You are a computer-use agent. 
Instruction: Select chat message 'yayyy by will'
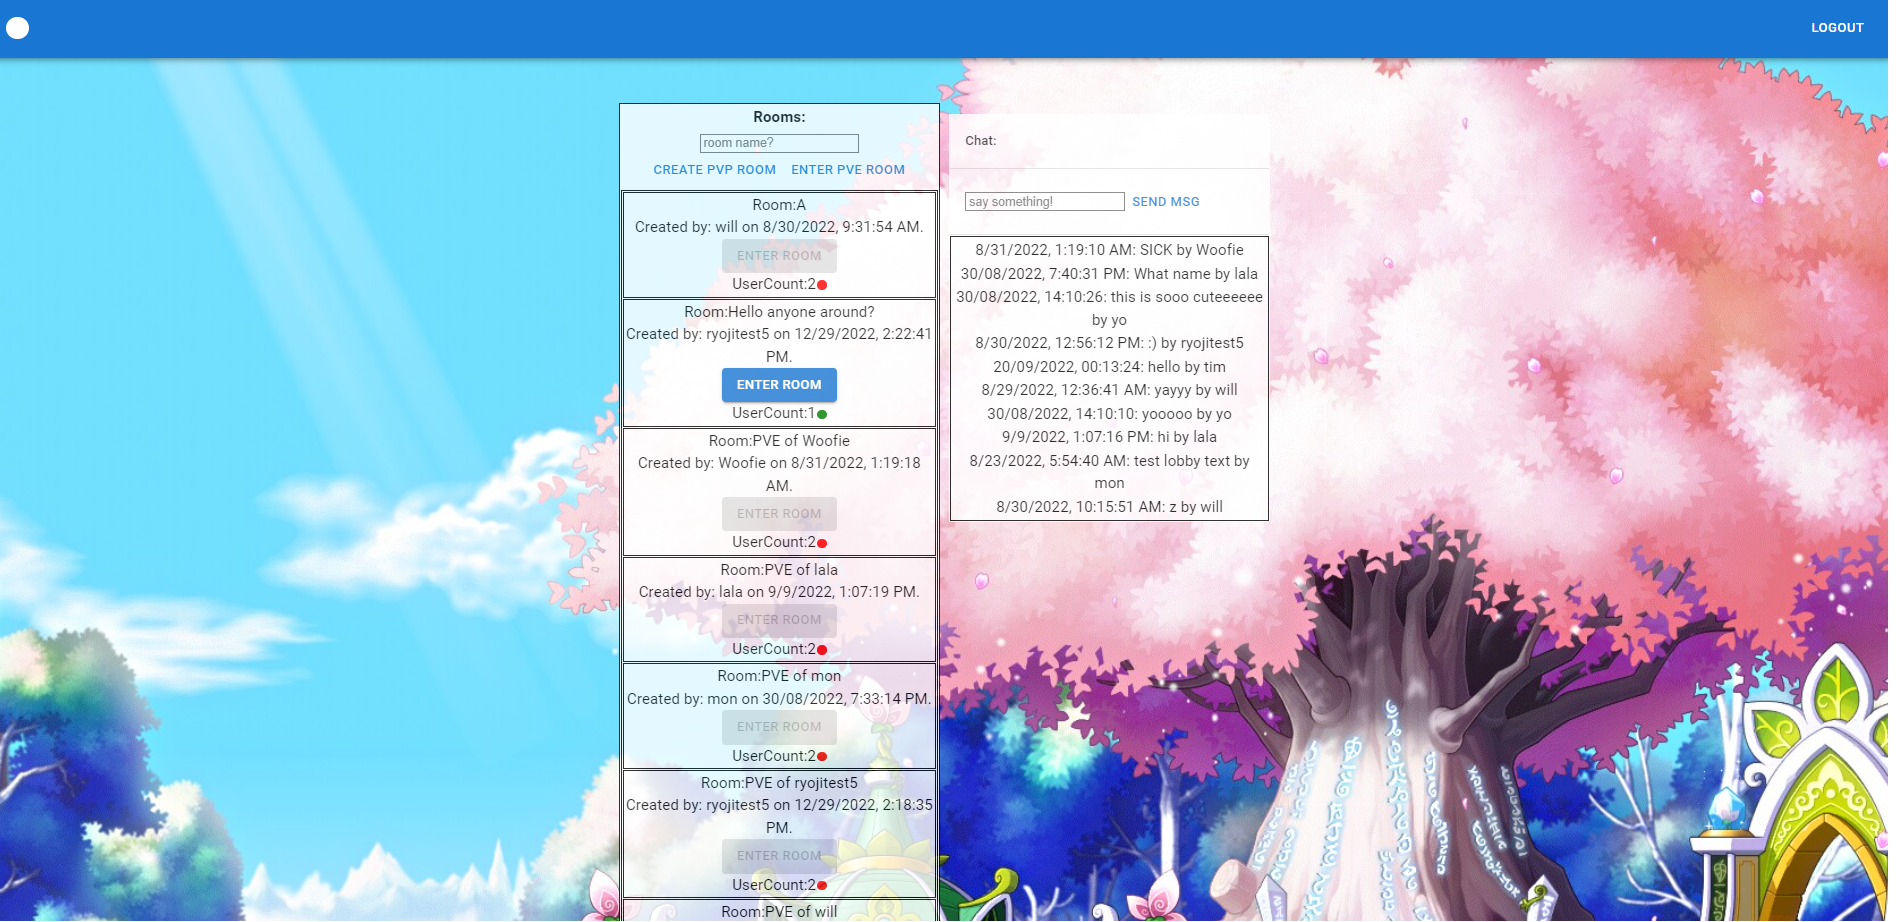point(1109,390)
